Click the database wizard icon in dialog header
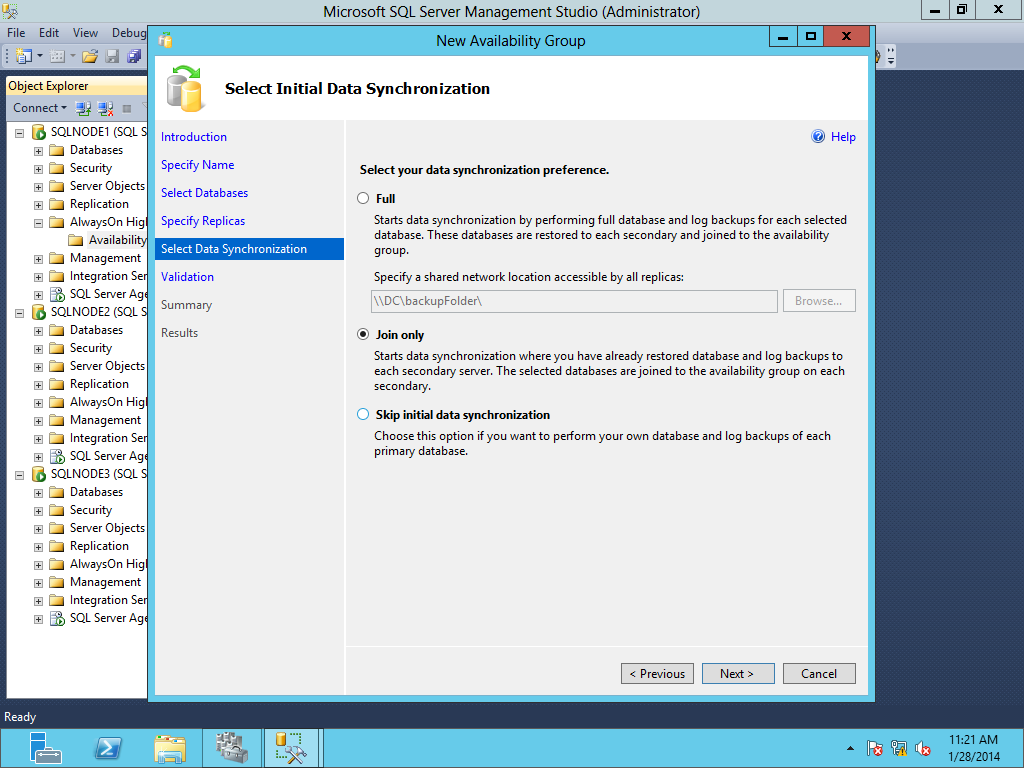This screenshot has height=768, width=1024. click(x=185, y=88)
